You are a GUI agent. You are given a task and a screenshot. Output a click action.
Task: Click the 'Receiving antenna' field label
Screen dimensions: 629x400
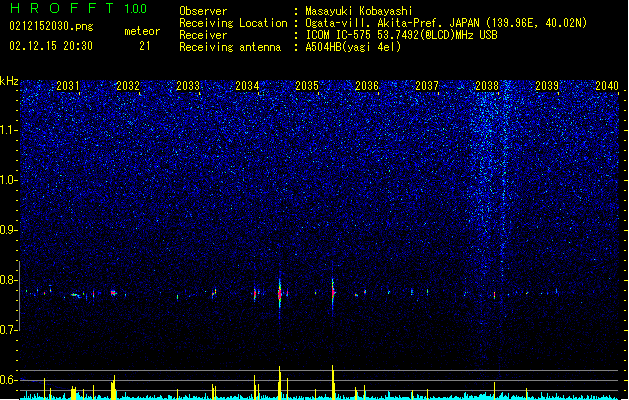230,47
